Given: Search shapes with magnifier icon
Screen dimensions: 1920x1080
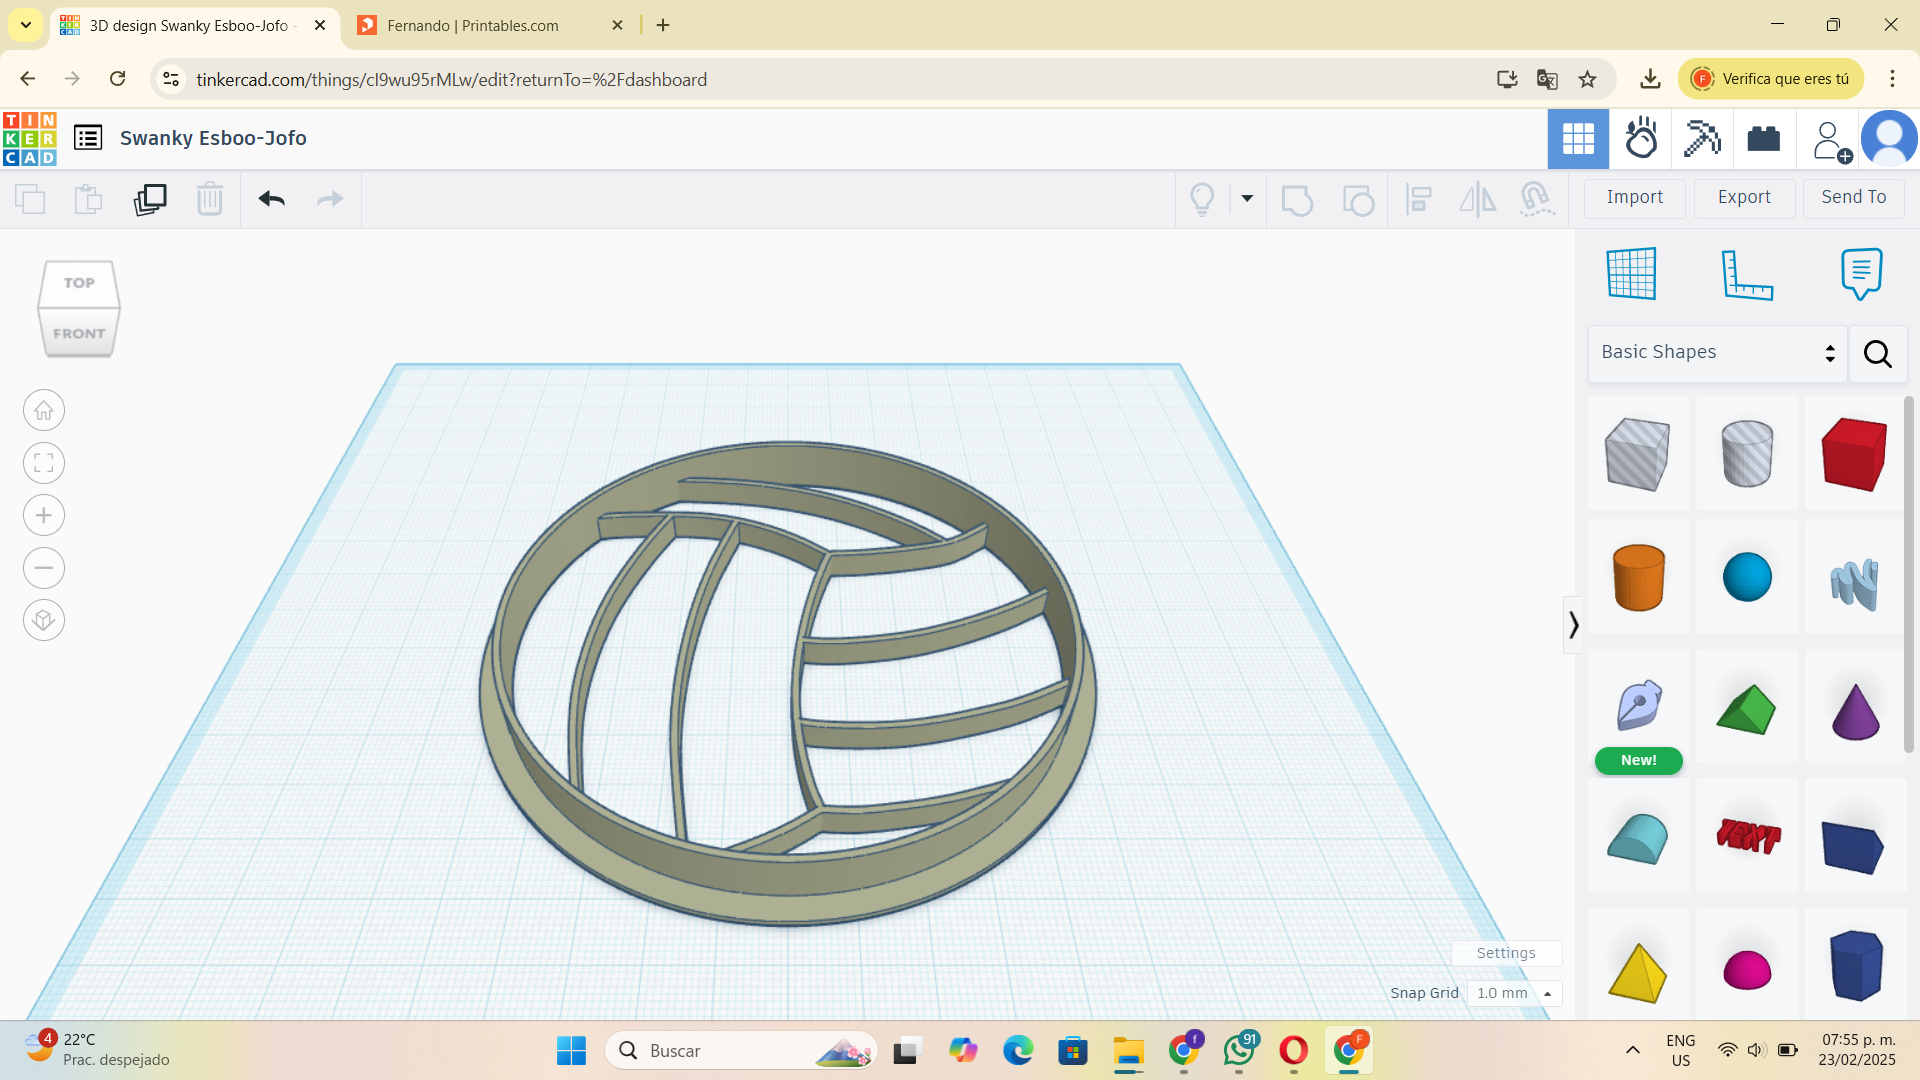Looking at the screenshot, I should (1877, 353).
